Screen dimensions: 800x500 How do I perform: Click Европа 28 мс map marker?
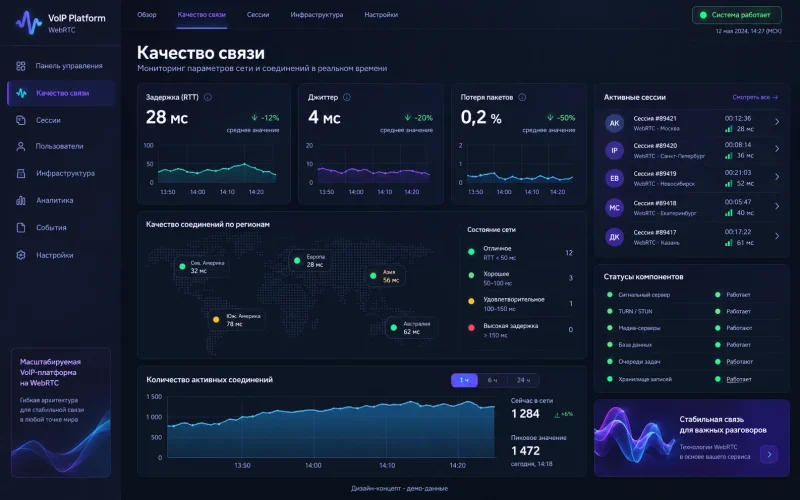pyautogui.click(x=310, y=261)
